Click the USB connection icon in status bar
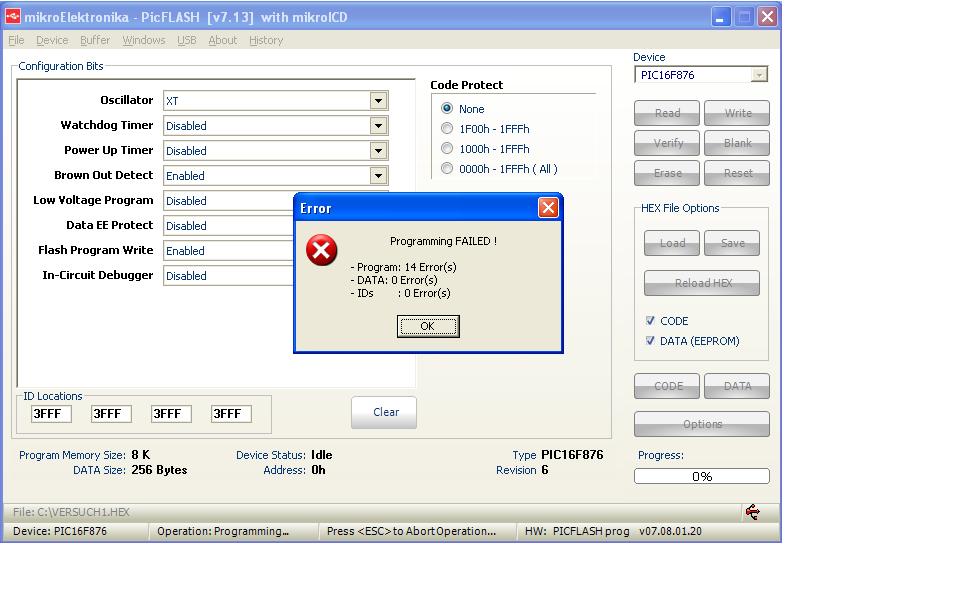The image size is (960, 600). [x=752, y=512]
